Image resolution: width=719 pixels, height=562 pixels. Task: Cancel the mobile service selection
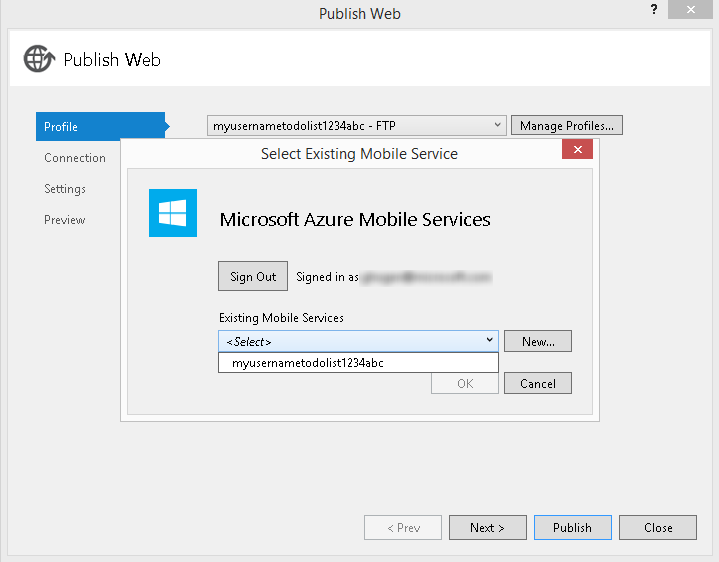pyautogui.click(x=538, y=383)
